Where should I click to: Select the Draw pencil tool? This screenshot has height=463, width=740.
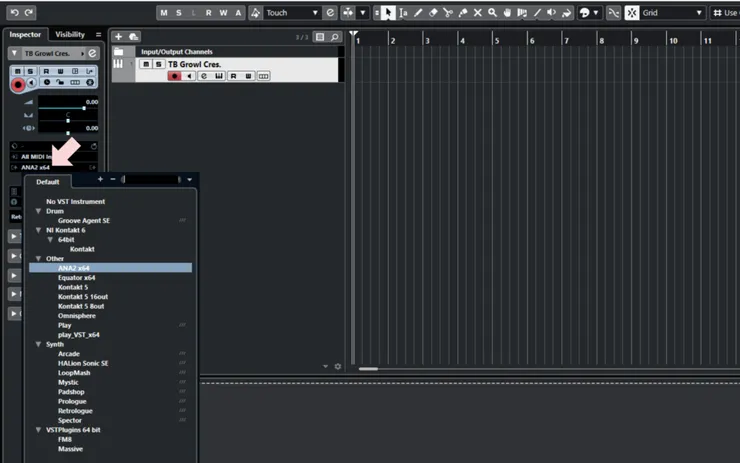click(x=418, y=13)
